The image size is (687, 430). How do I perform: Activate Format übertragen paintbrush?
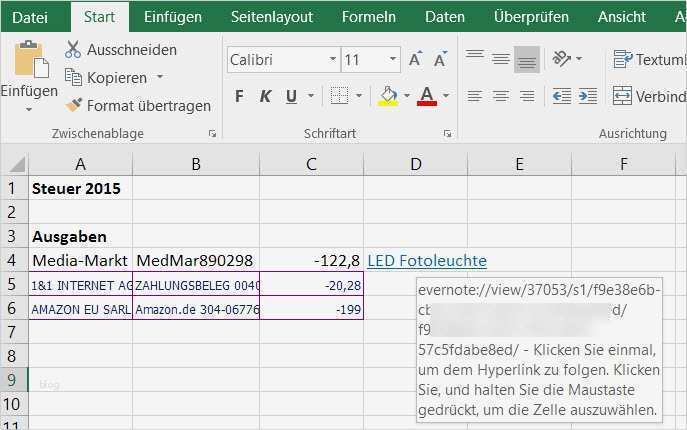(138, 106)
